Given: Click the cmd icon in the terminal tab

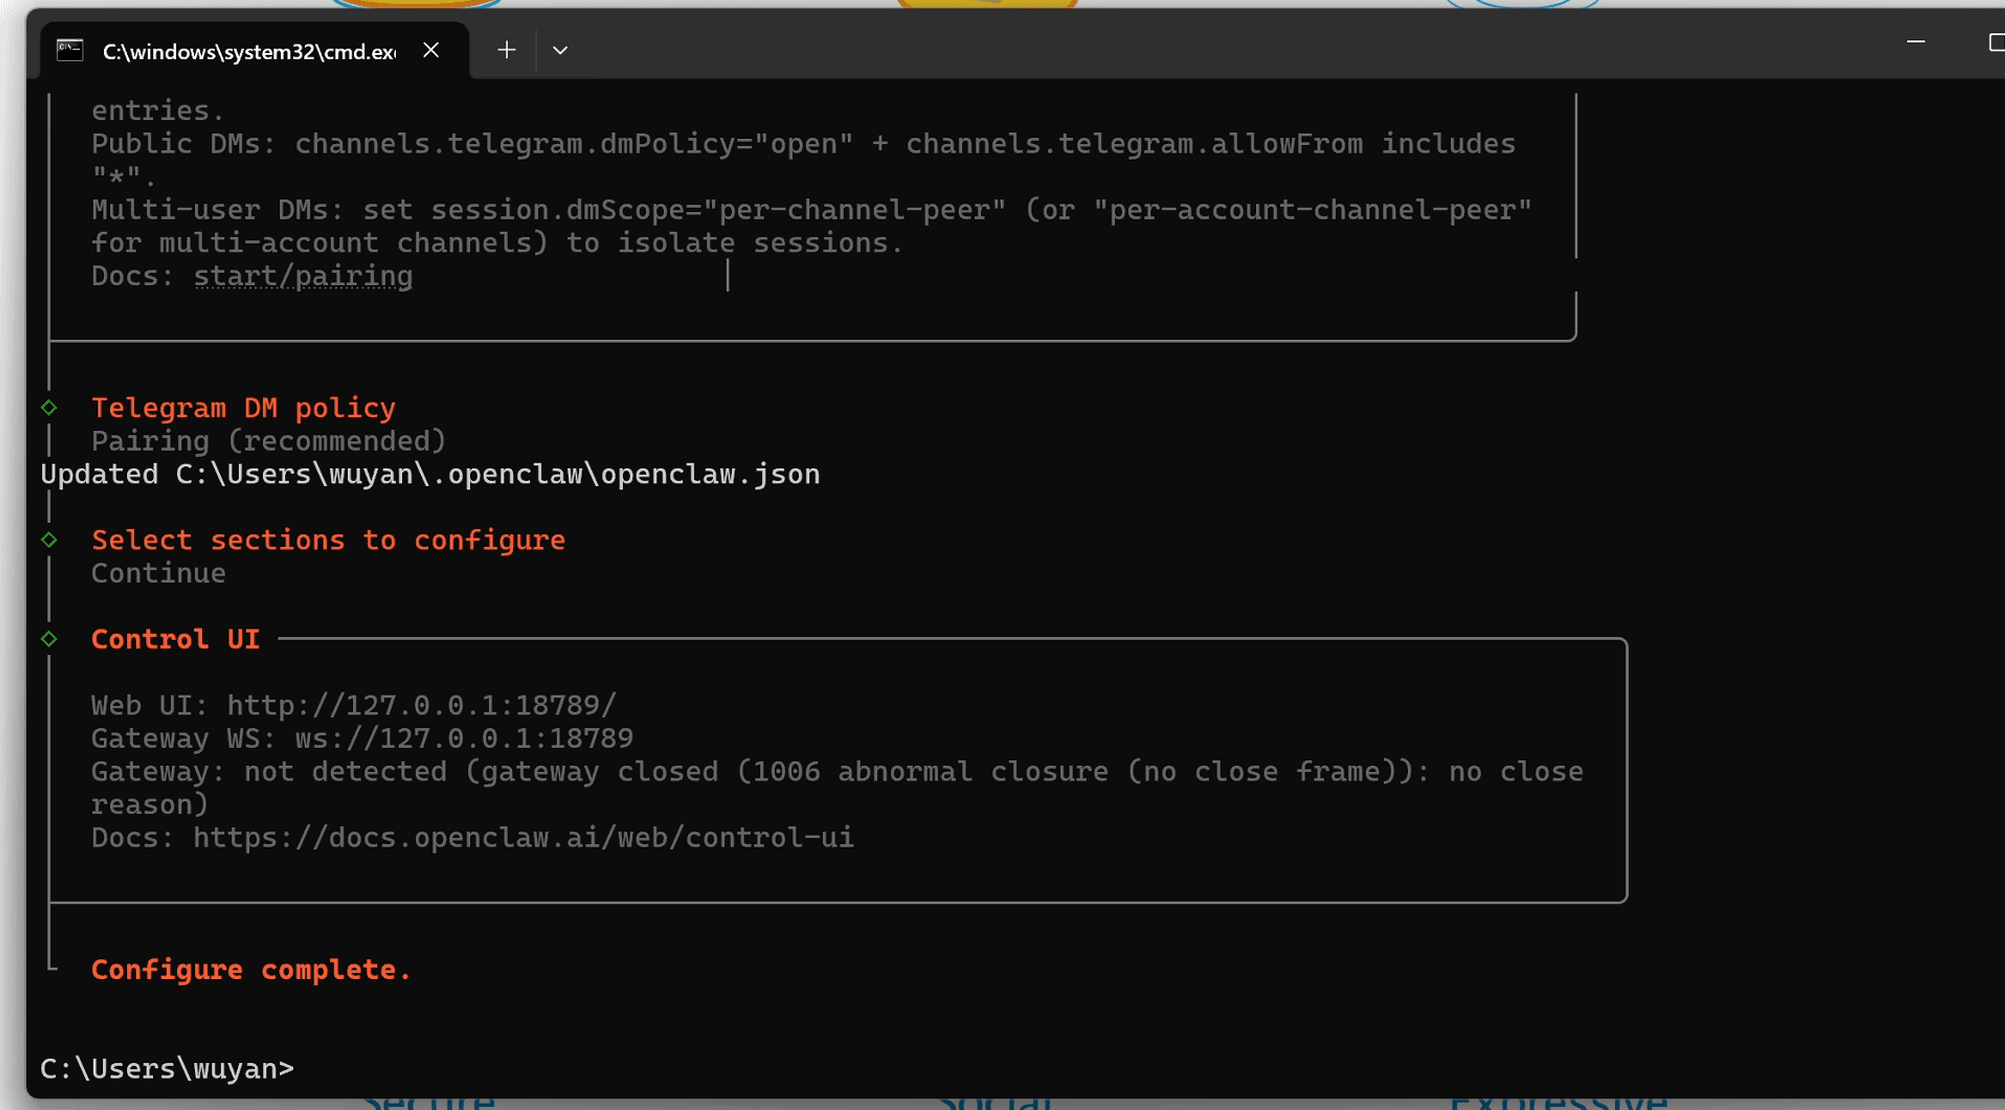Looking at the screenshot, I should click(x=70, y=50).
